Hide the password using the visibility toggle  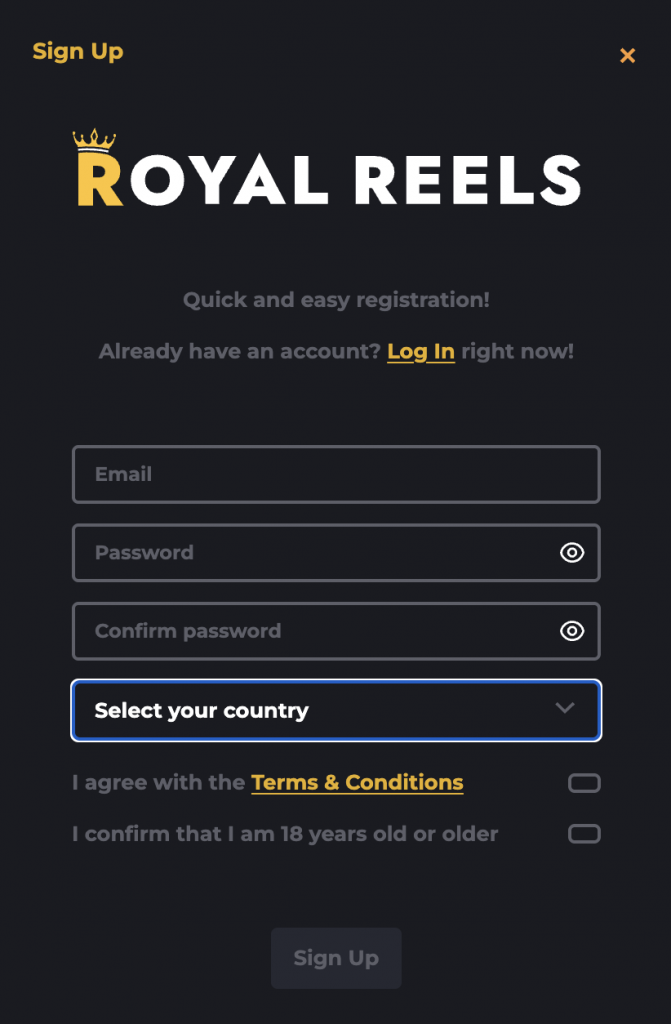(572, 553)
